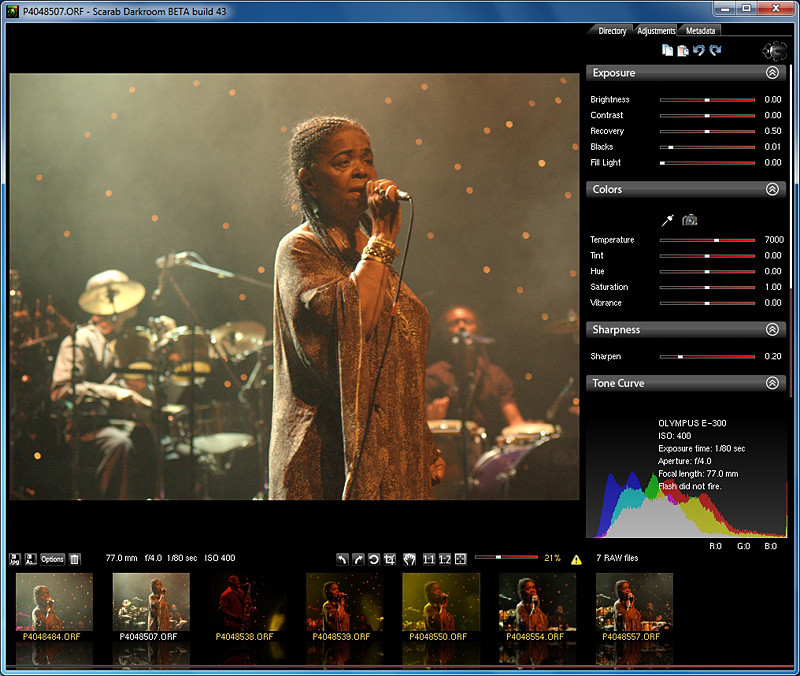800x676 pixels.
Task: Click the right panel vertical scrollbar
Action: click(791, 230)
